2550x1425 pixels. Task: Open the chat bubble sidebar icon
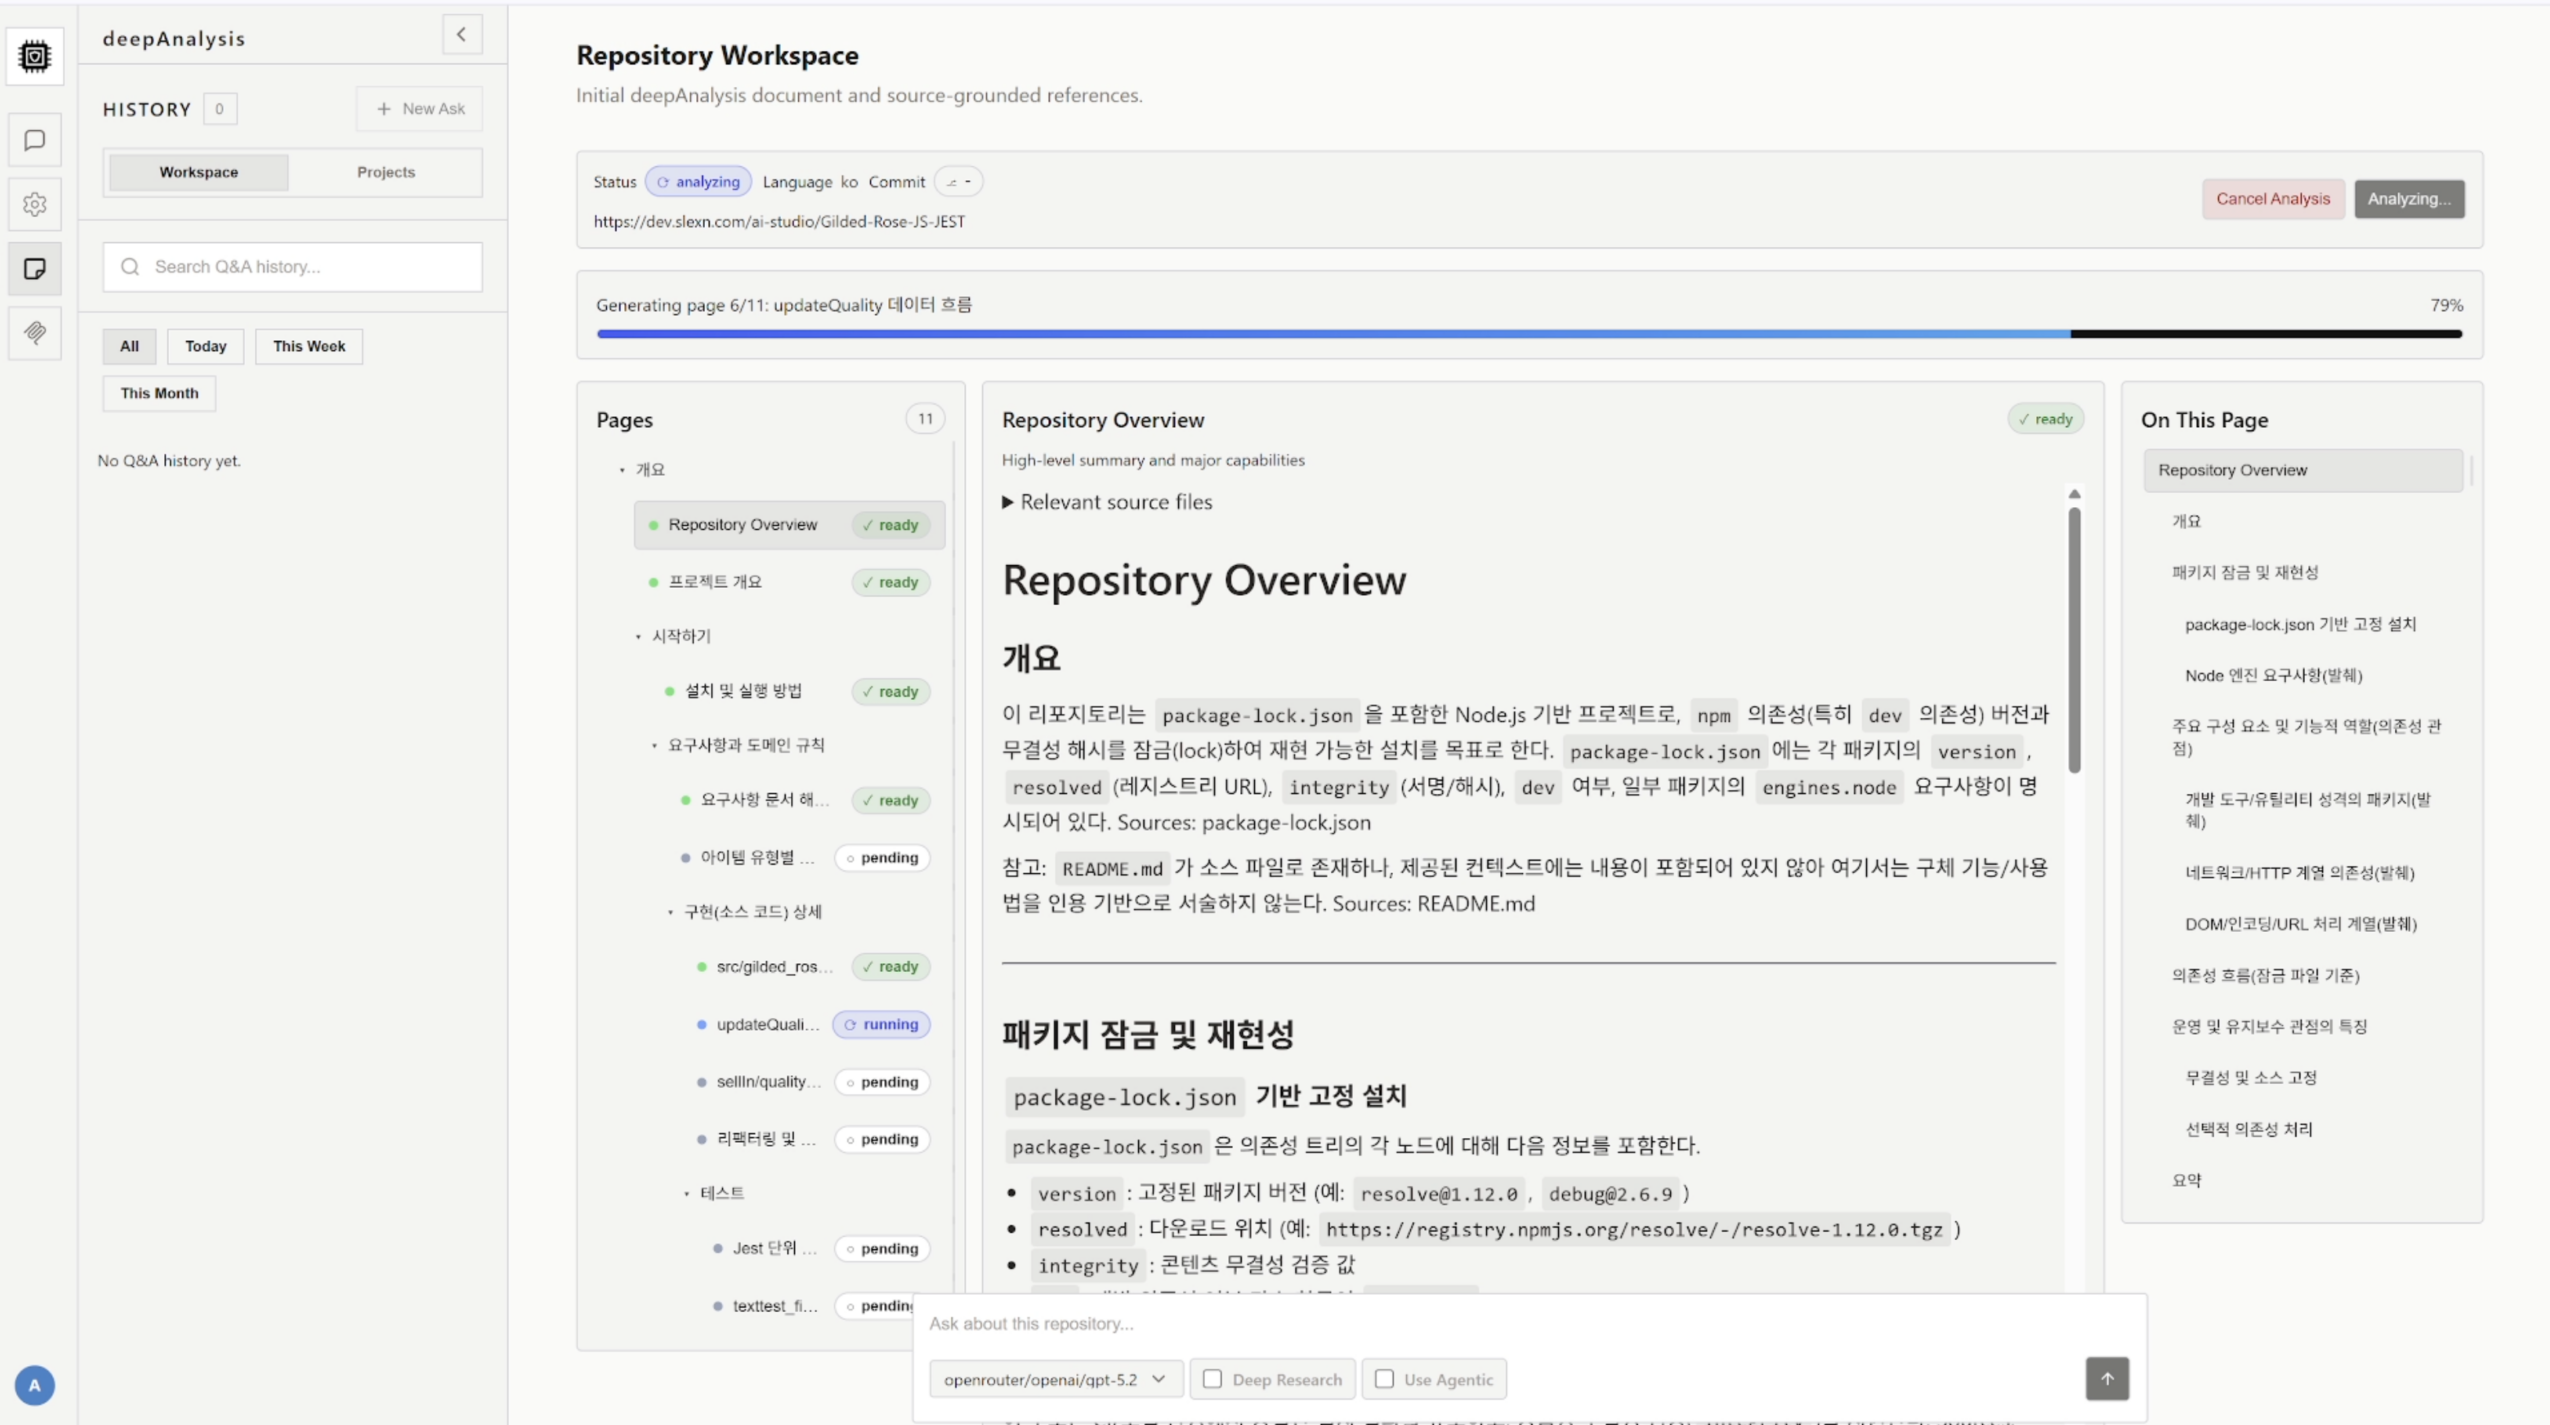34,140
